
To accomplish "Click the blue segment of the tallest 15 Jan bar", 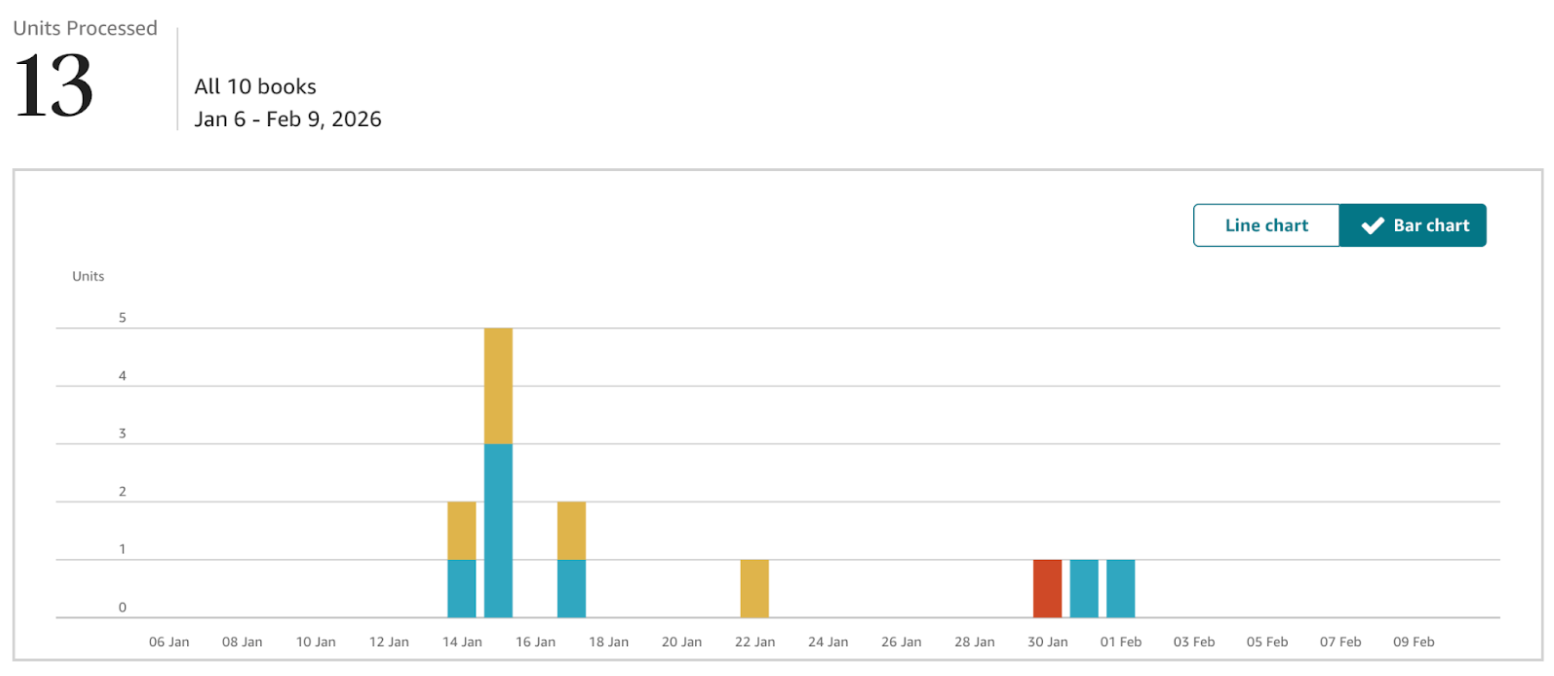I will [x=498, y=531].
